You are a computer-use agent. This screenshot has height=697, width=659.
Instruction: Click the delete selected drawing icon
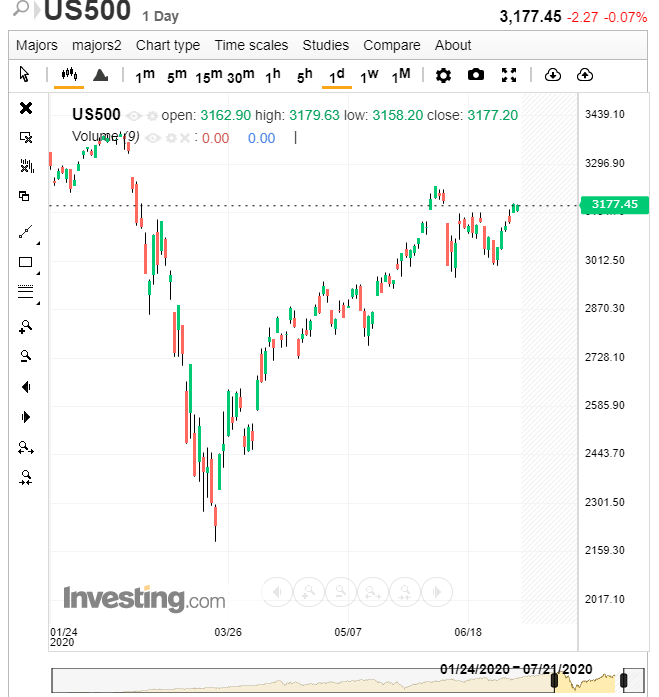pos(26,137)
